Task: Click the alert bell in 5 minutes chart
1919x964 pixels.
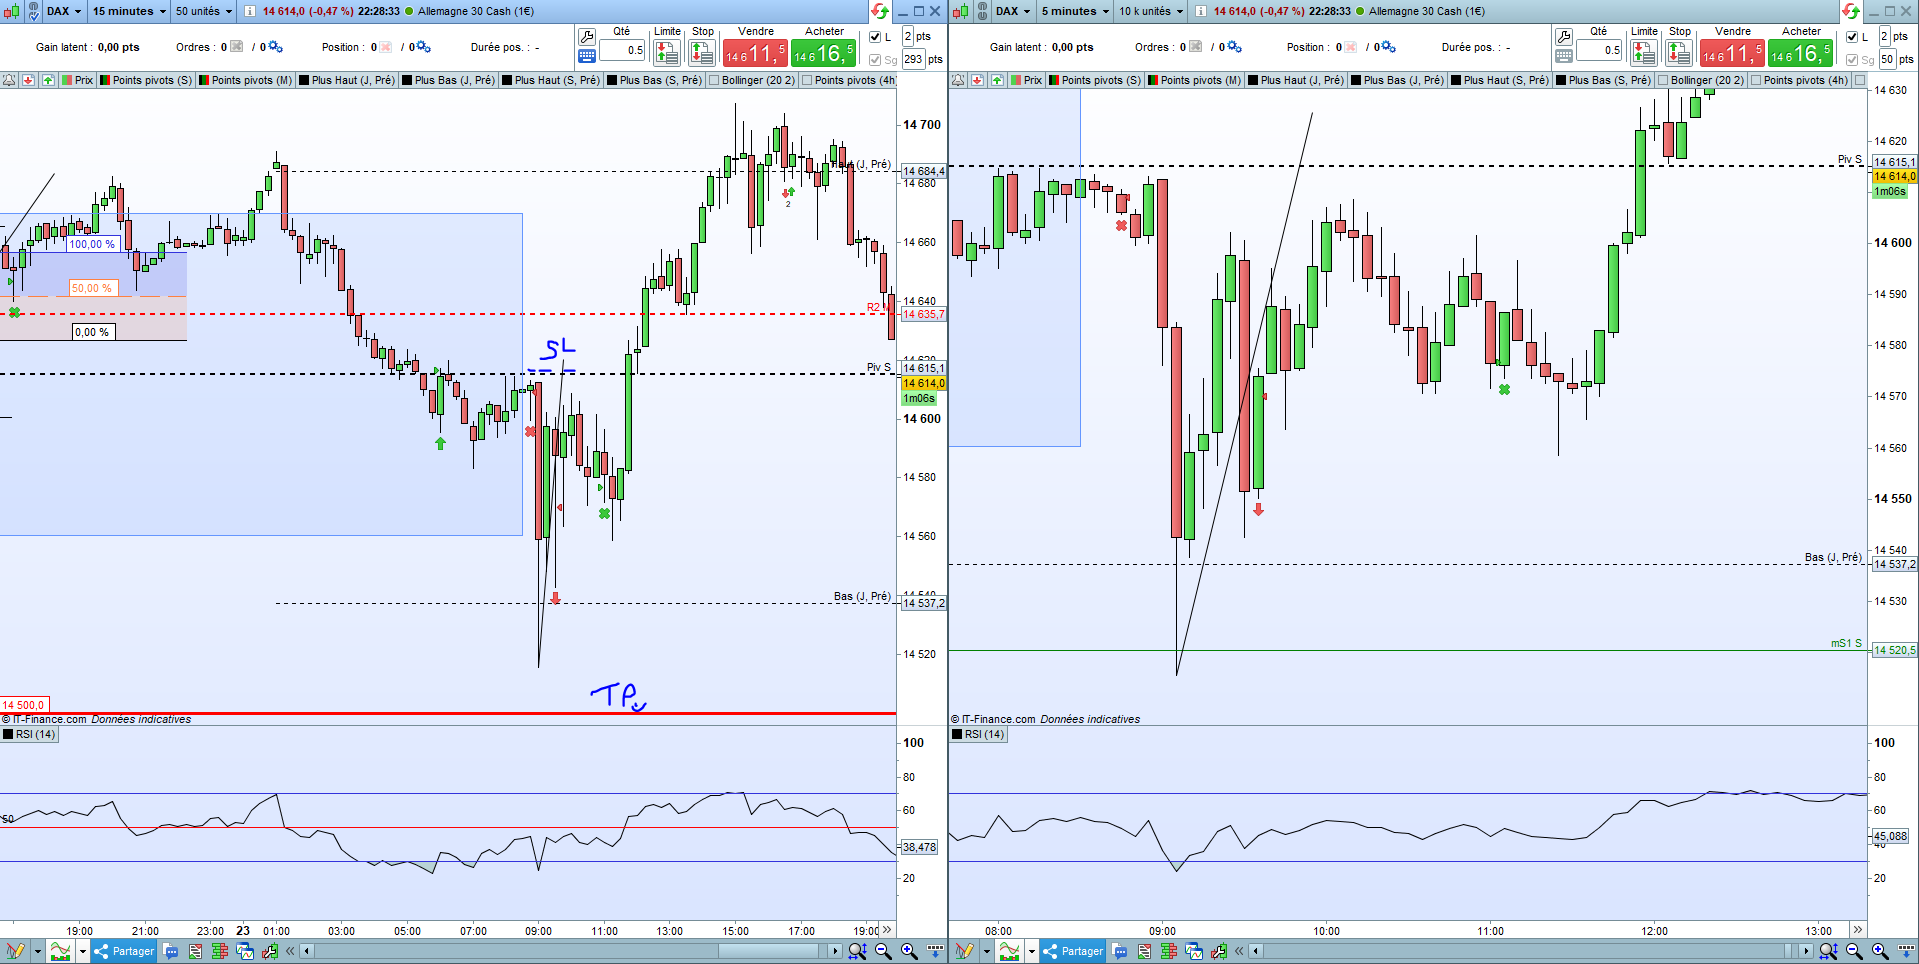Action: (958, 80)
